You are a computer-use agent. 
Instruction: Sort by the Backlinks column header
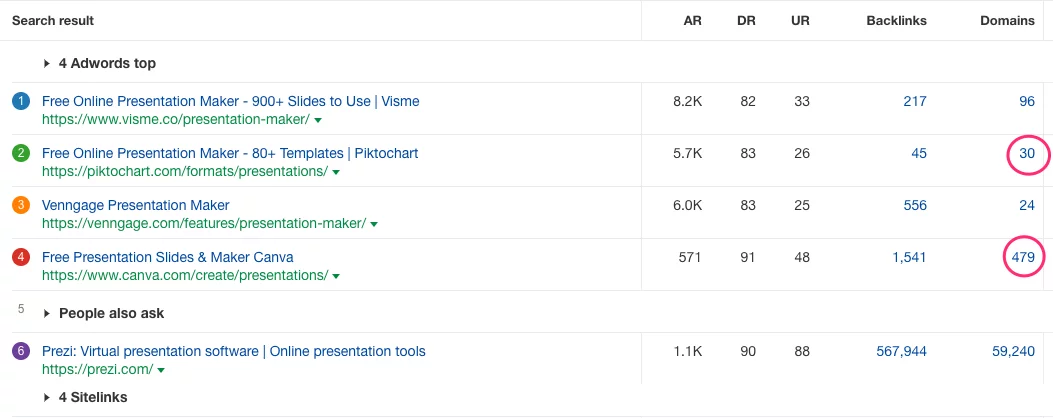tap(898, 20)
